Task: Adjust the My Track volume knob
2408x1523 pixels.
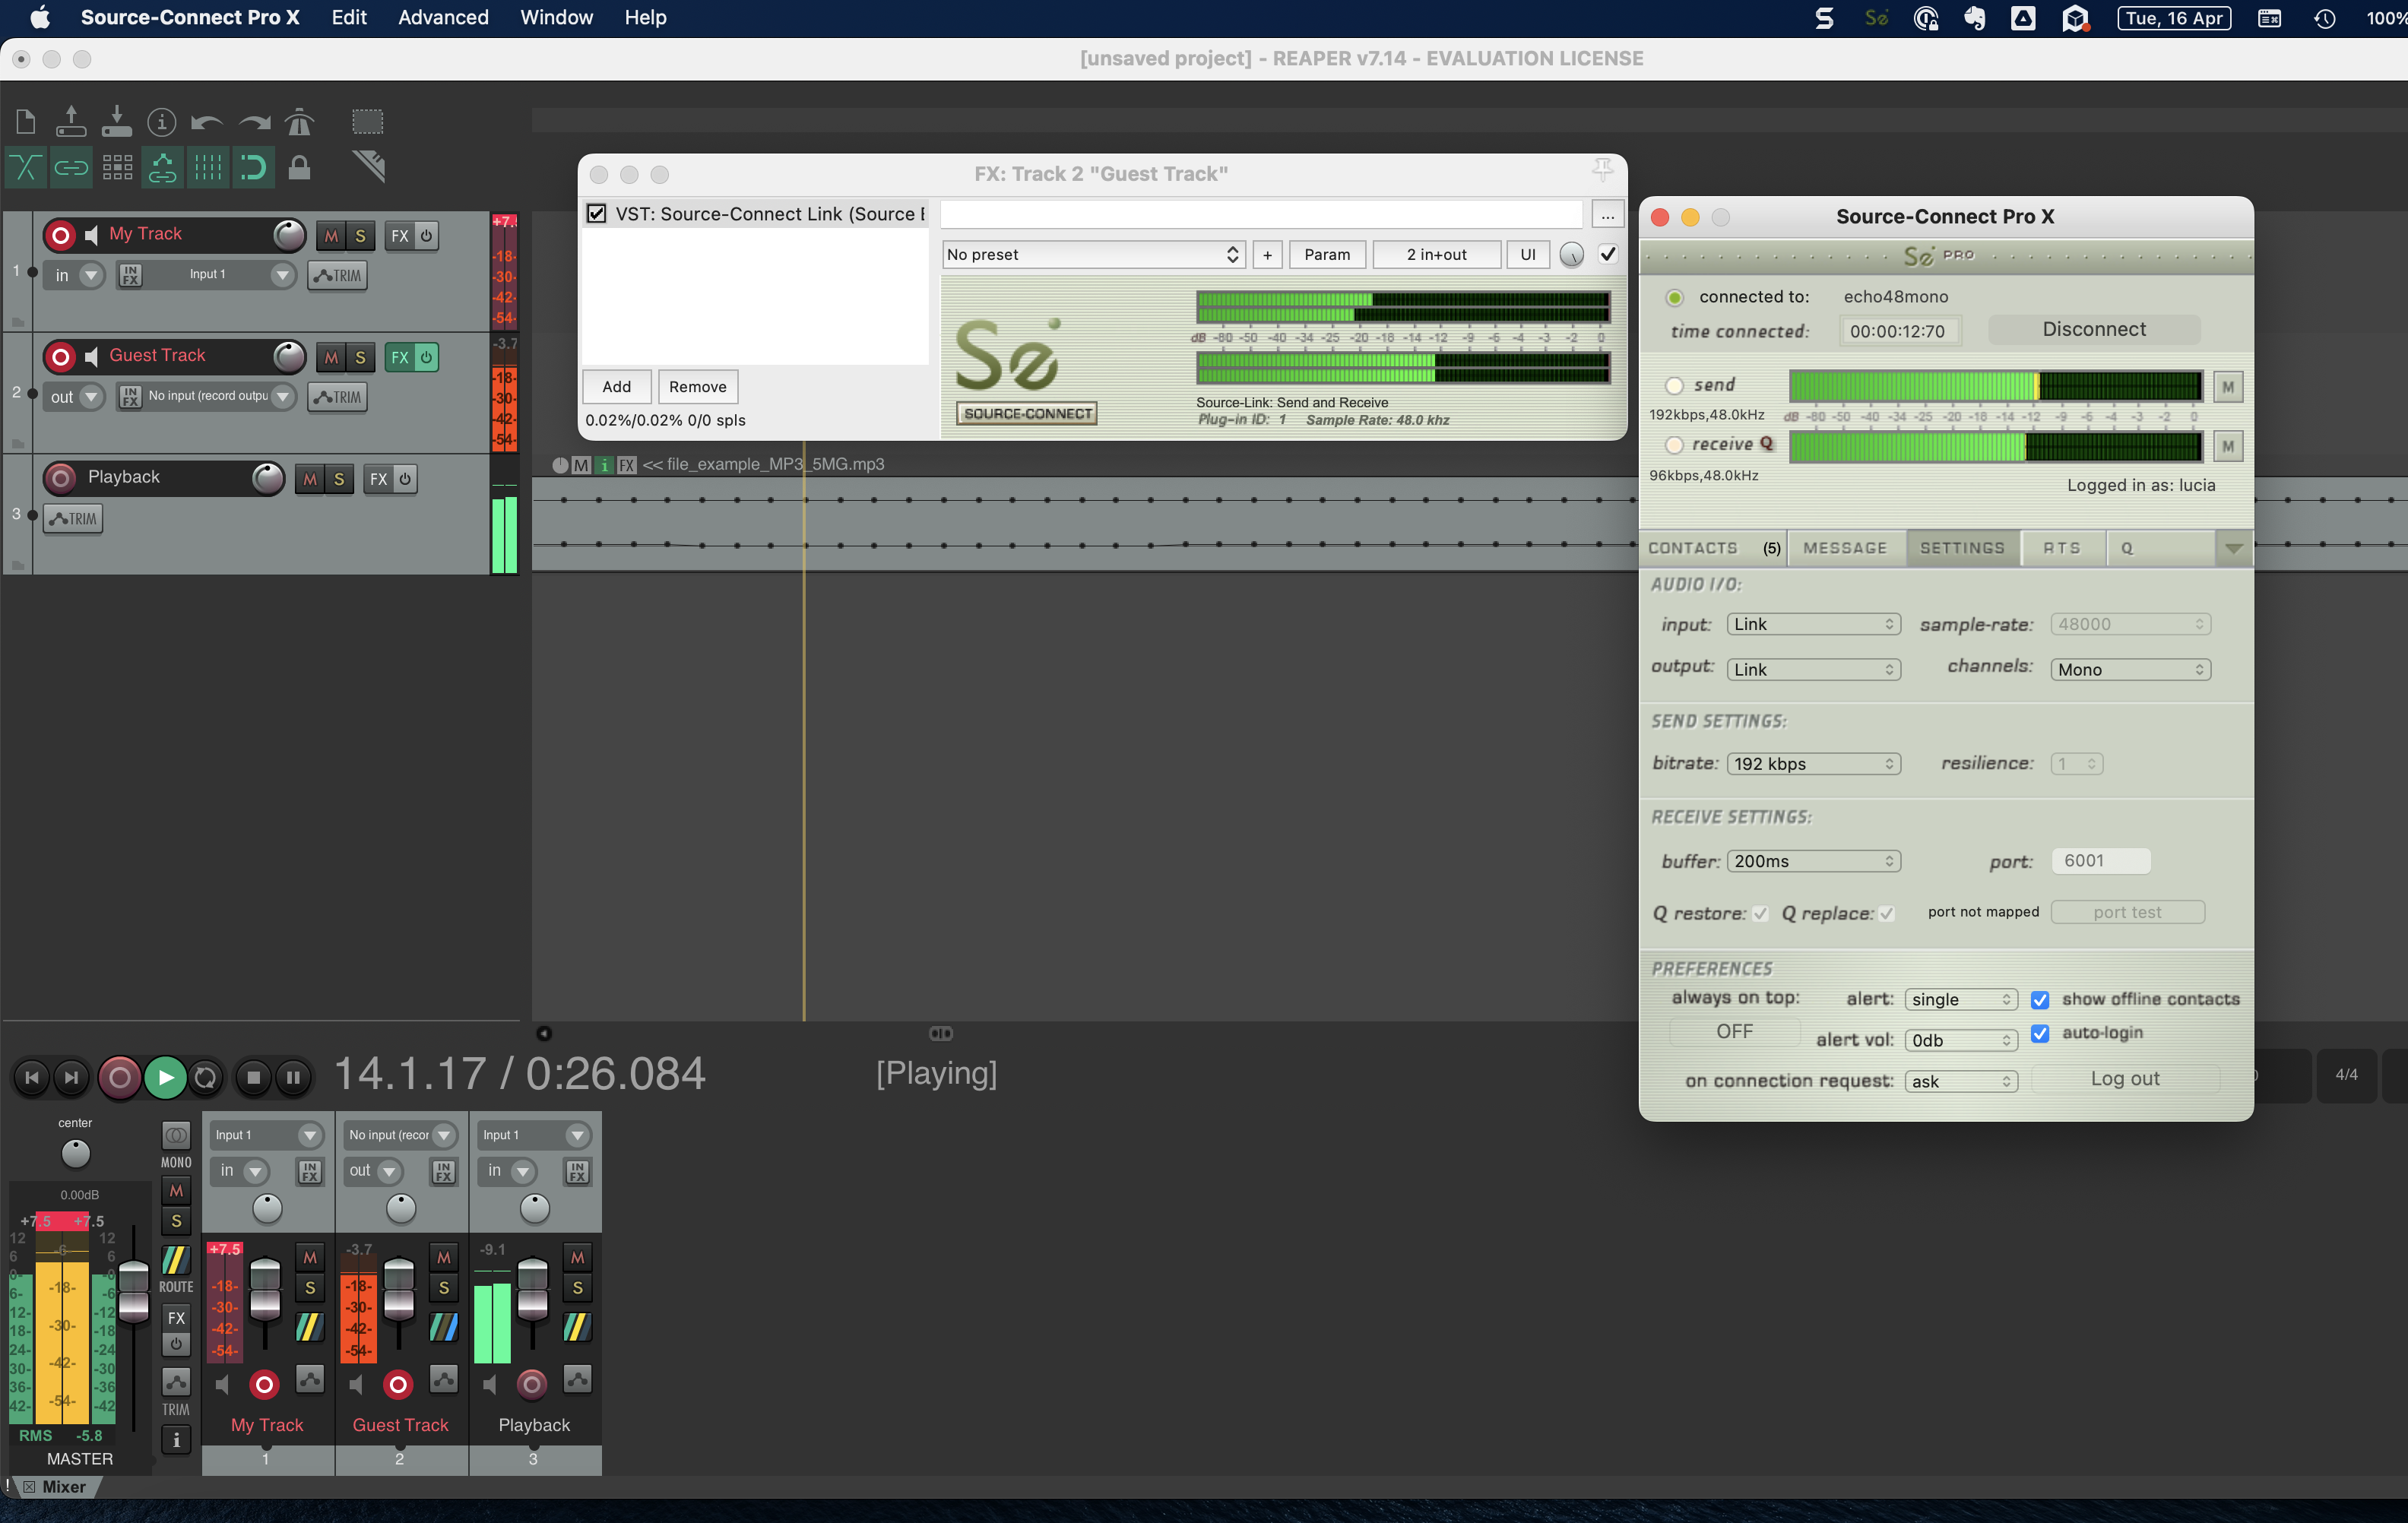Action: point(289,236)
